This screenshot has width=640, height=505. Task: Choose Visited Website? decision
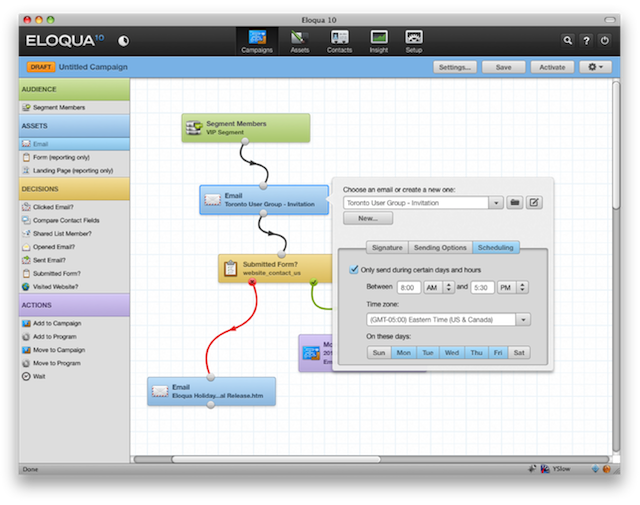(x=74, y=287)
